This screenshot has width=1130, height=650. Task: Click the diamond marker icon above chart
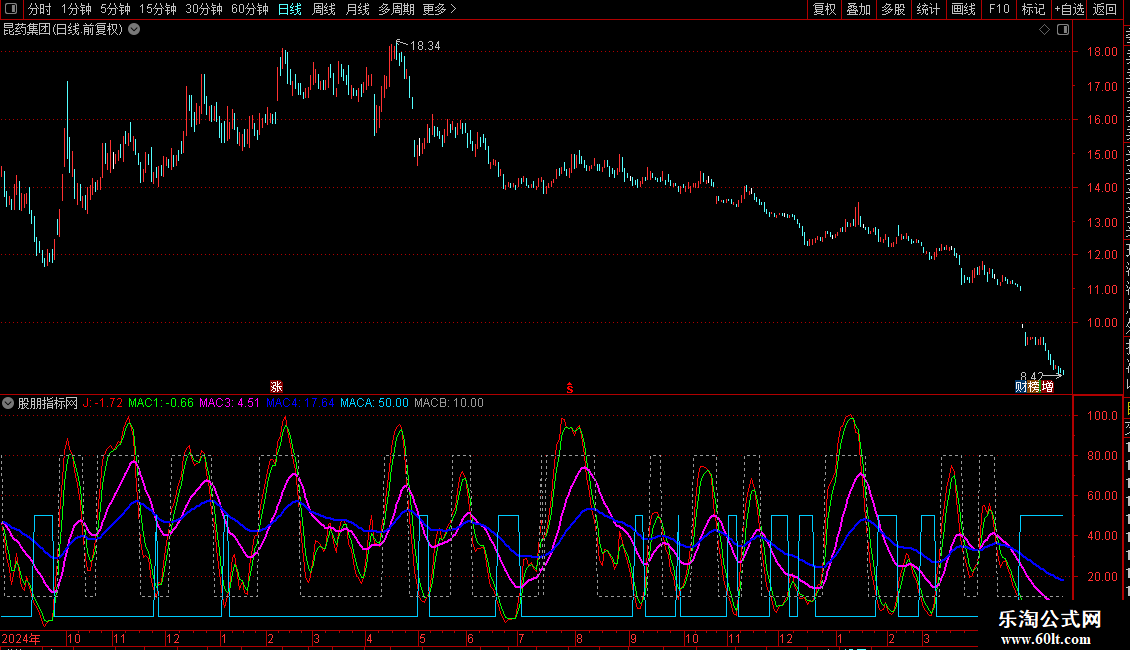[1044, 30]
